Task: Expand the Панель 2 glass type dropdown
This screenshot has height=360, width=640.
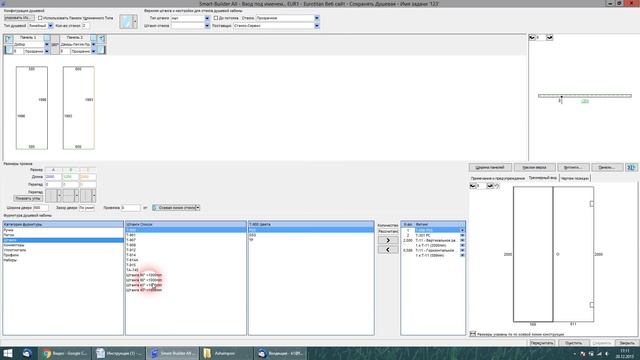Action: (x=94, y=51)
